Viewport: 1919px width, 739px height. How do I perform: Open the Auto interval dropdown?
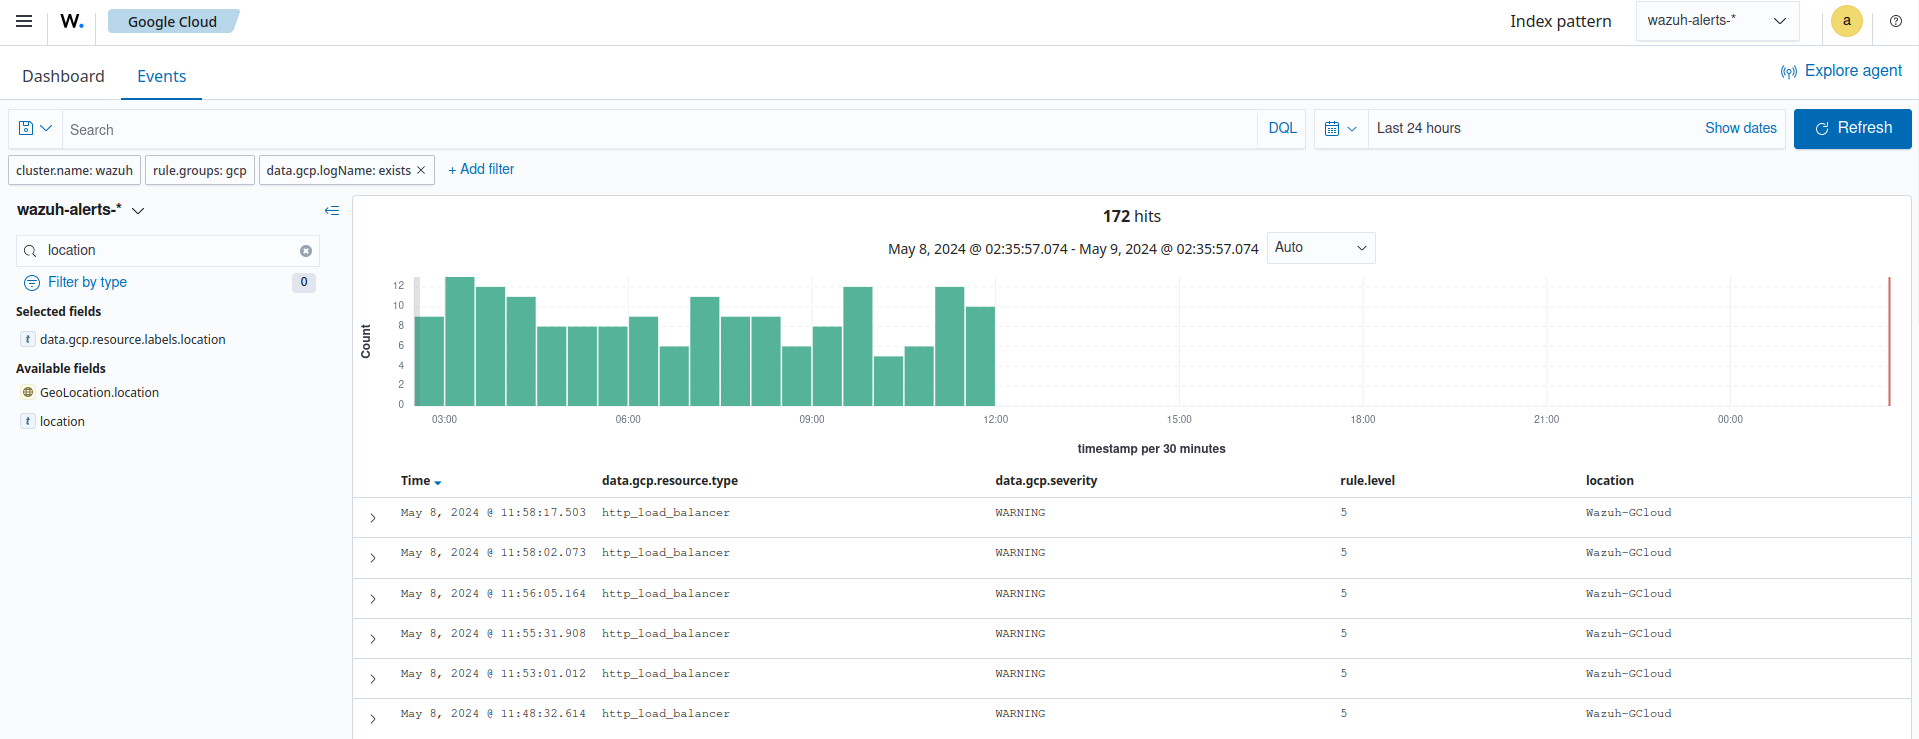[x=1320, y=248]
